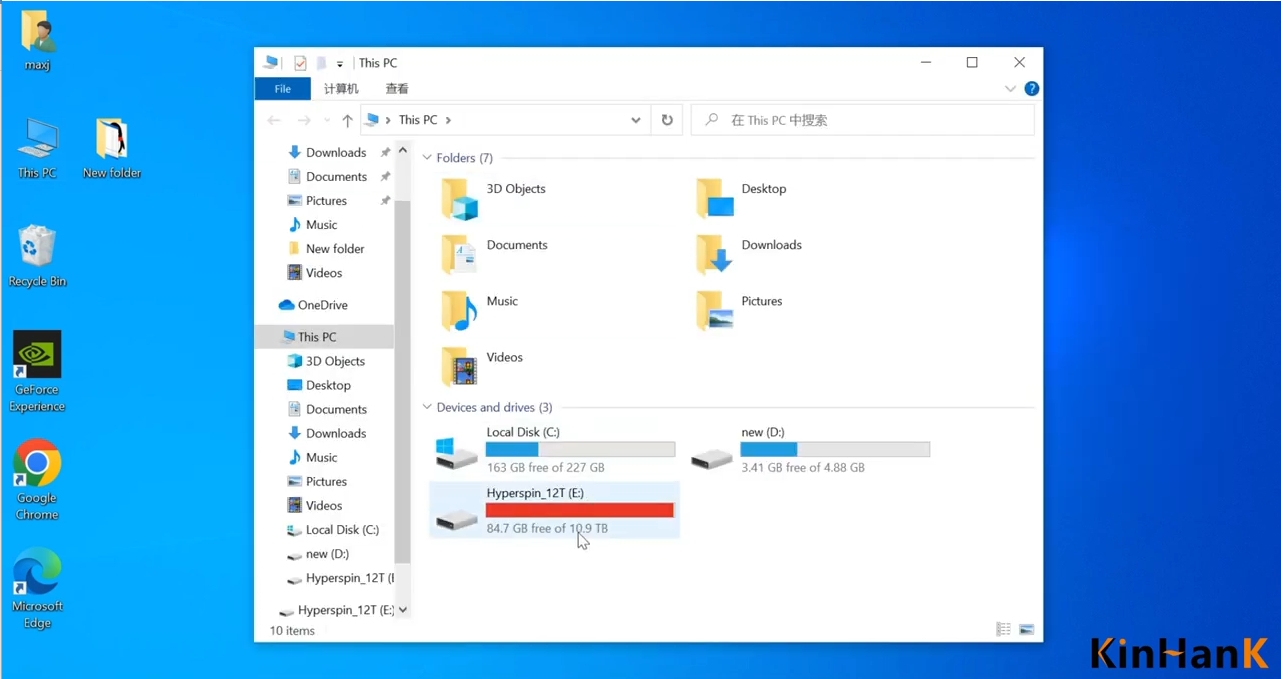Collapse the Folders (7) group
1281x679 pixels.
point(427,158)
